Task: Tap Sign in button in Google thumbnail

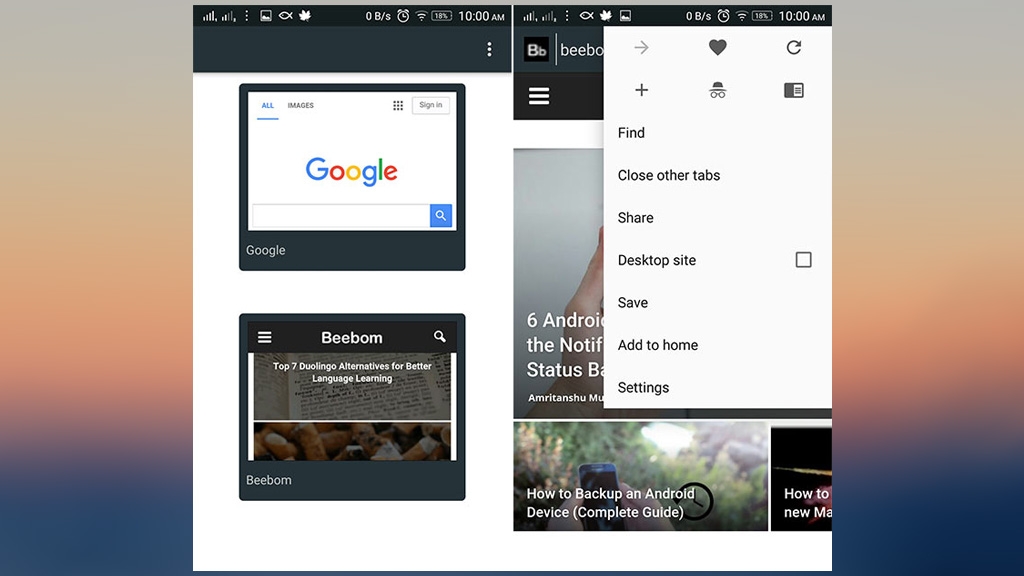Action: tap(430, 105)
